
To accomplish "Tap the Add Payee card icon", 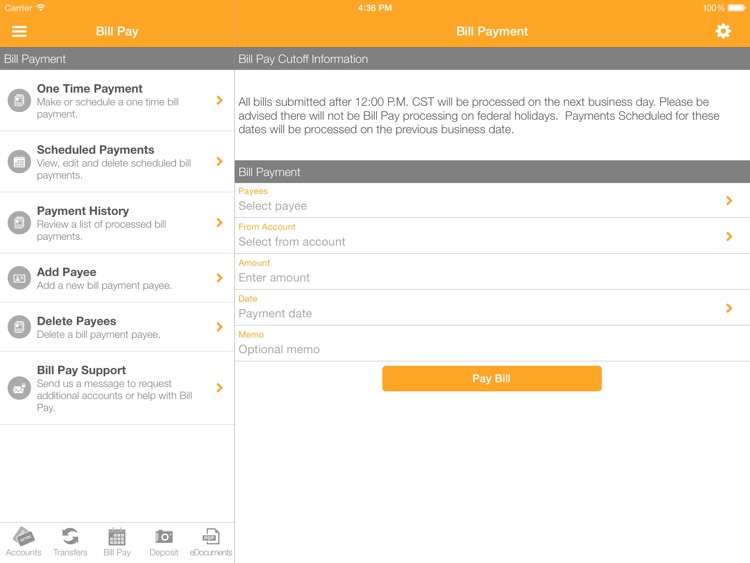I will pos(19,278).
